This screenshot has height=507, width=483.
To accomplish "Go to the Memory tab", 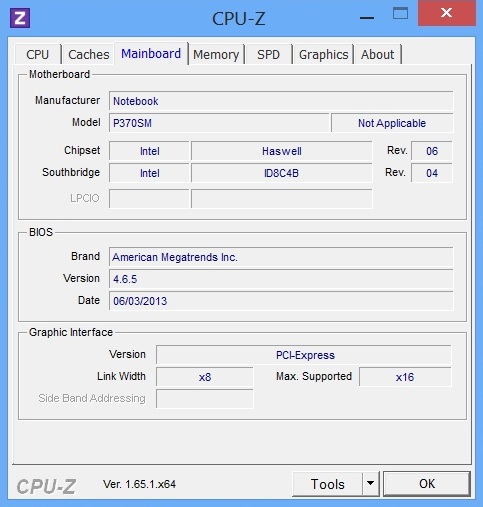I will coord(216,54).
